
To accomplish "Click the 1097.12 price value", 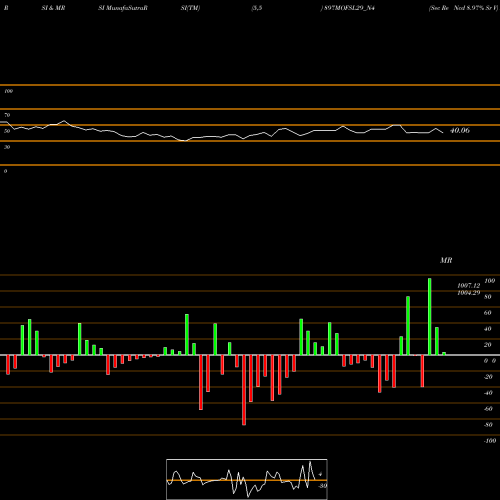I will click(469, 286).
